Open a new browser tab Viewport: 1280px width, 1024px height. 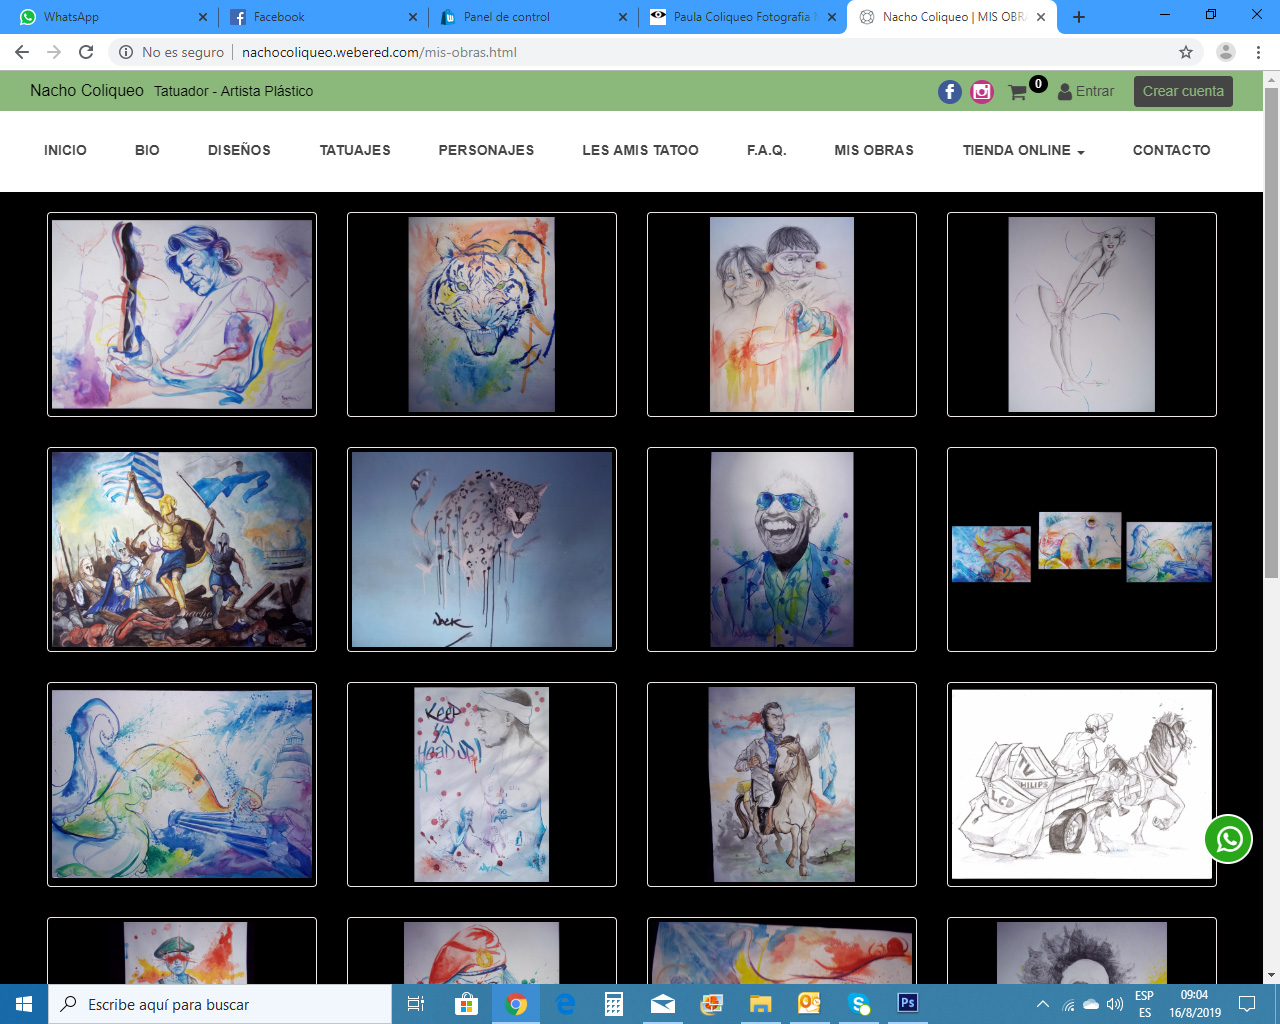pyautogui.click(x=1078, y=17)
